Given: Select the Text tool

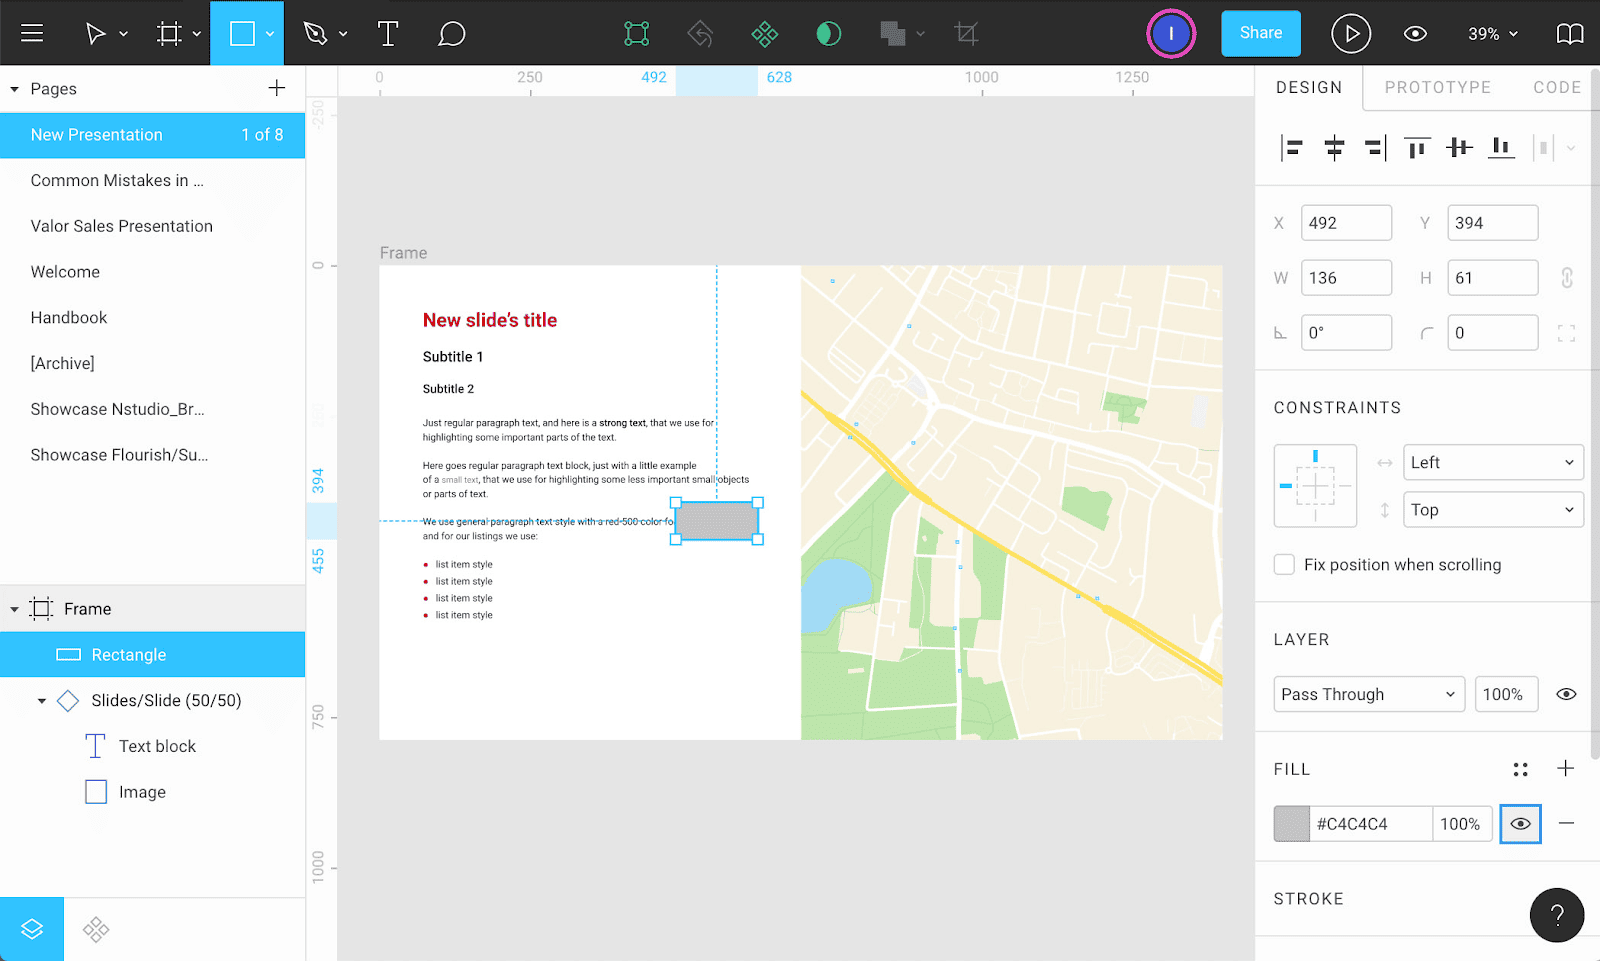Looking at the screenshot, I should (388, 34).
